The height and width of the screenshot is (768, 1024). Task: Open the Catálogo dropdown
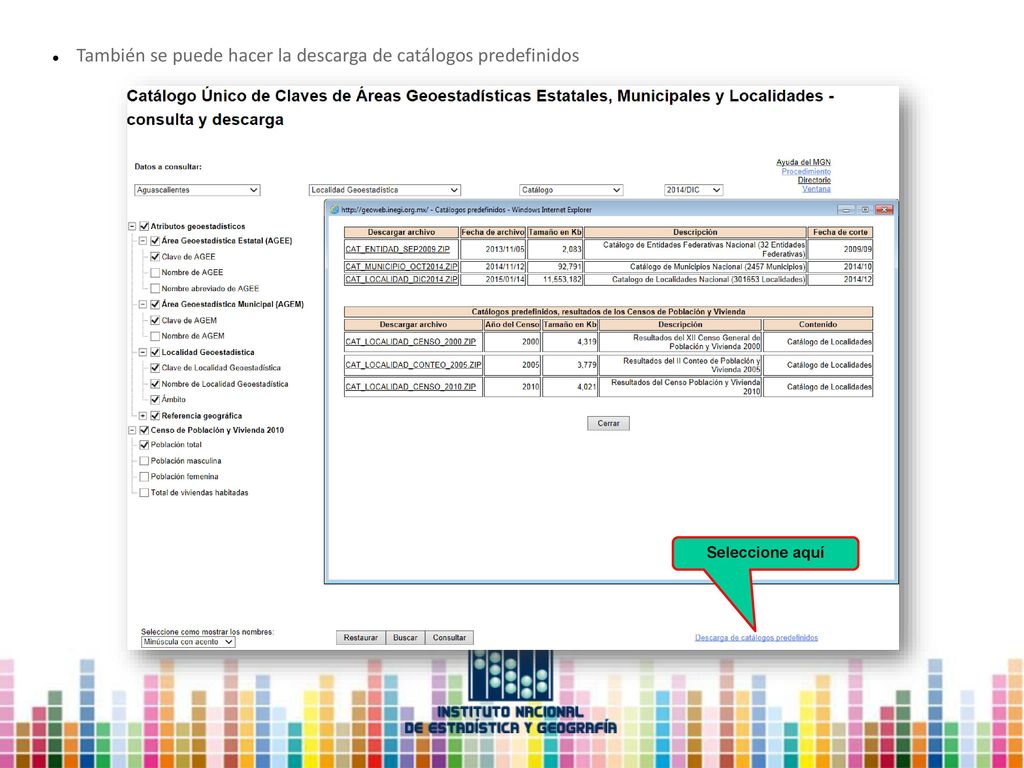[x=571, y=190]
